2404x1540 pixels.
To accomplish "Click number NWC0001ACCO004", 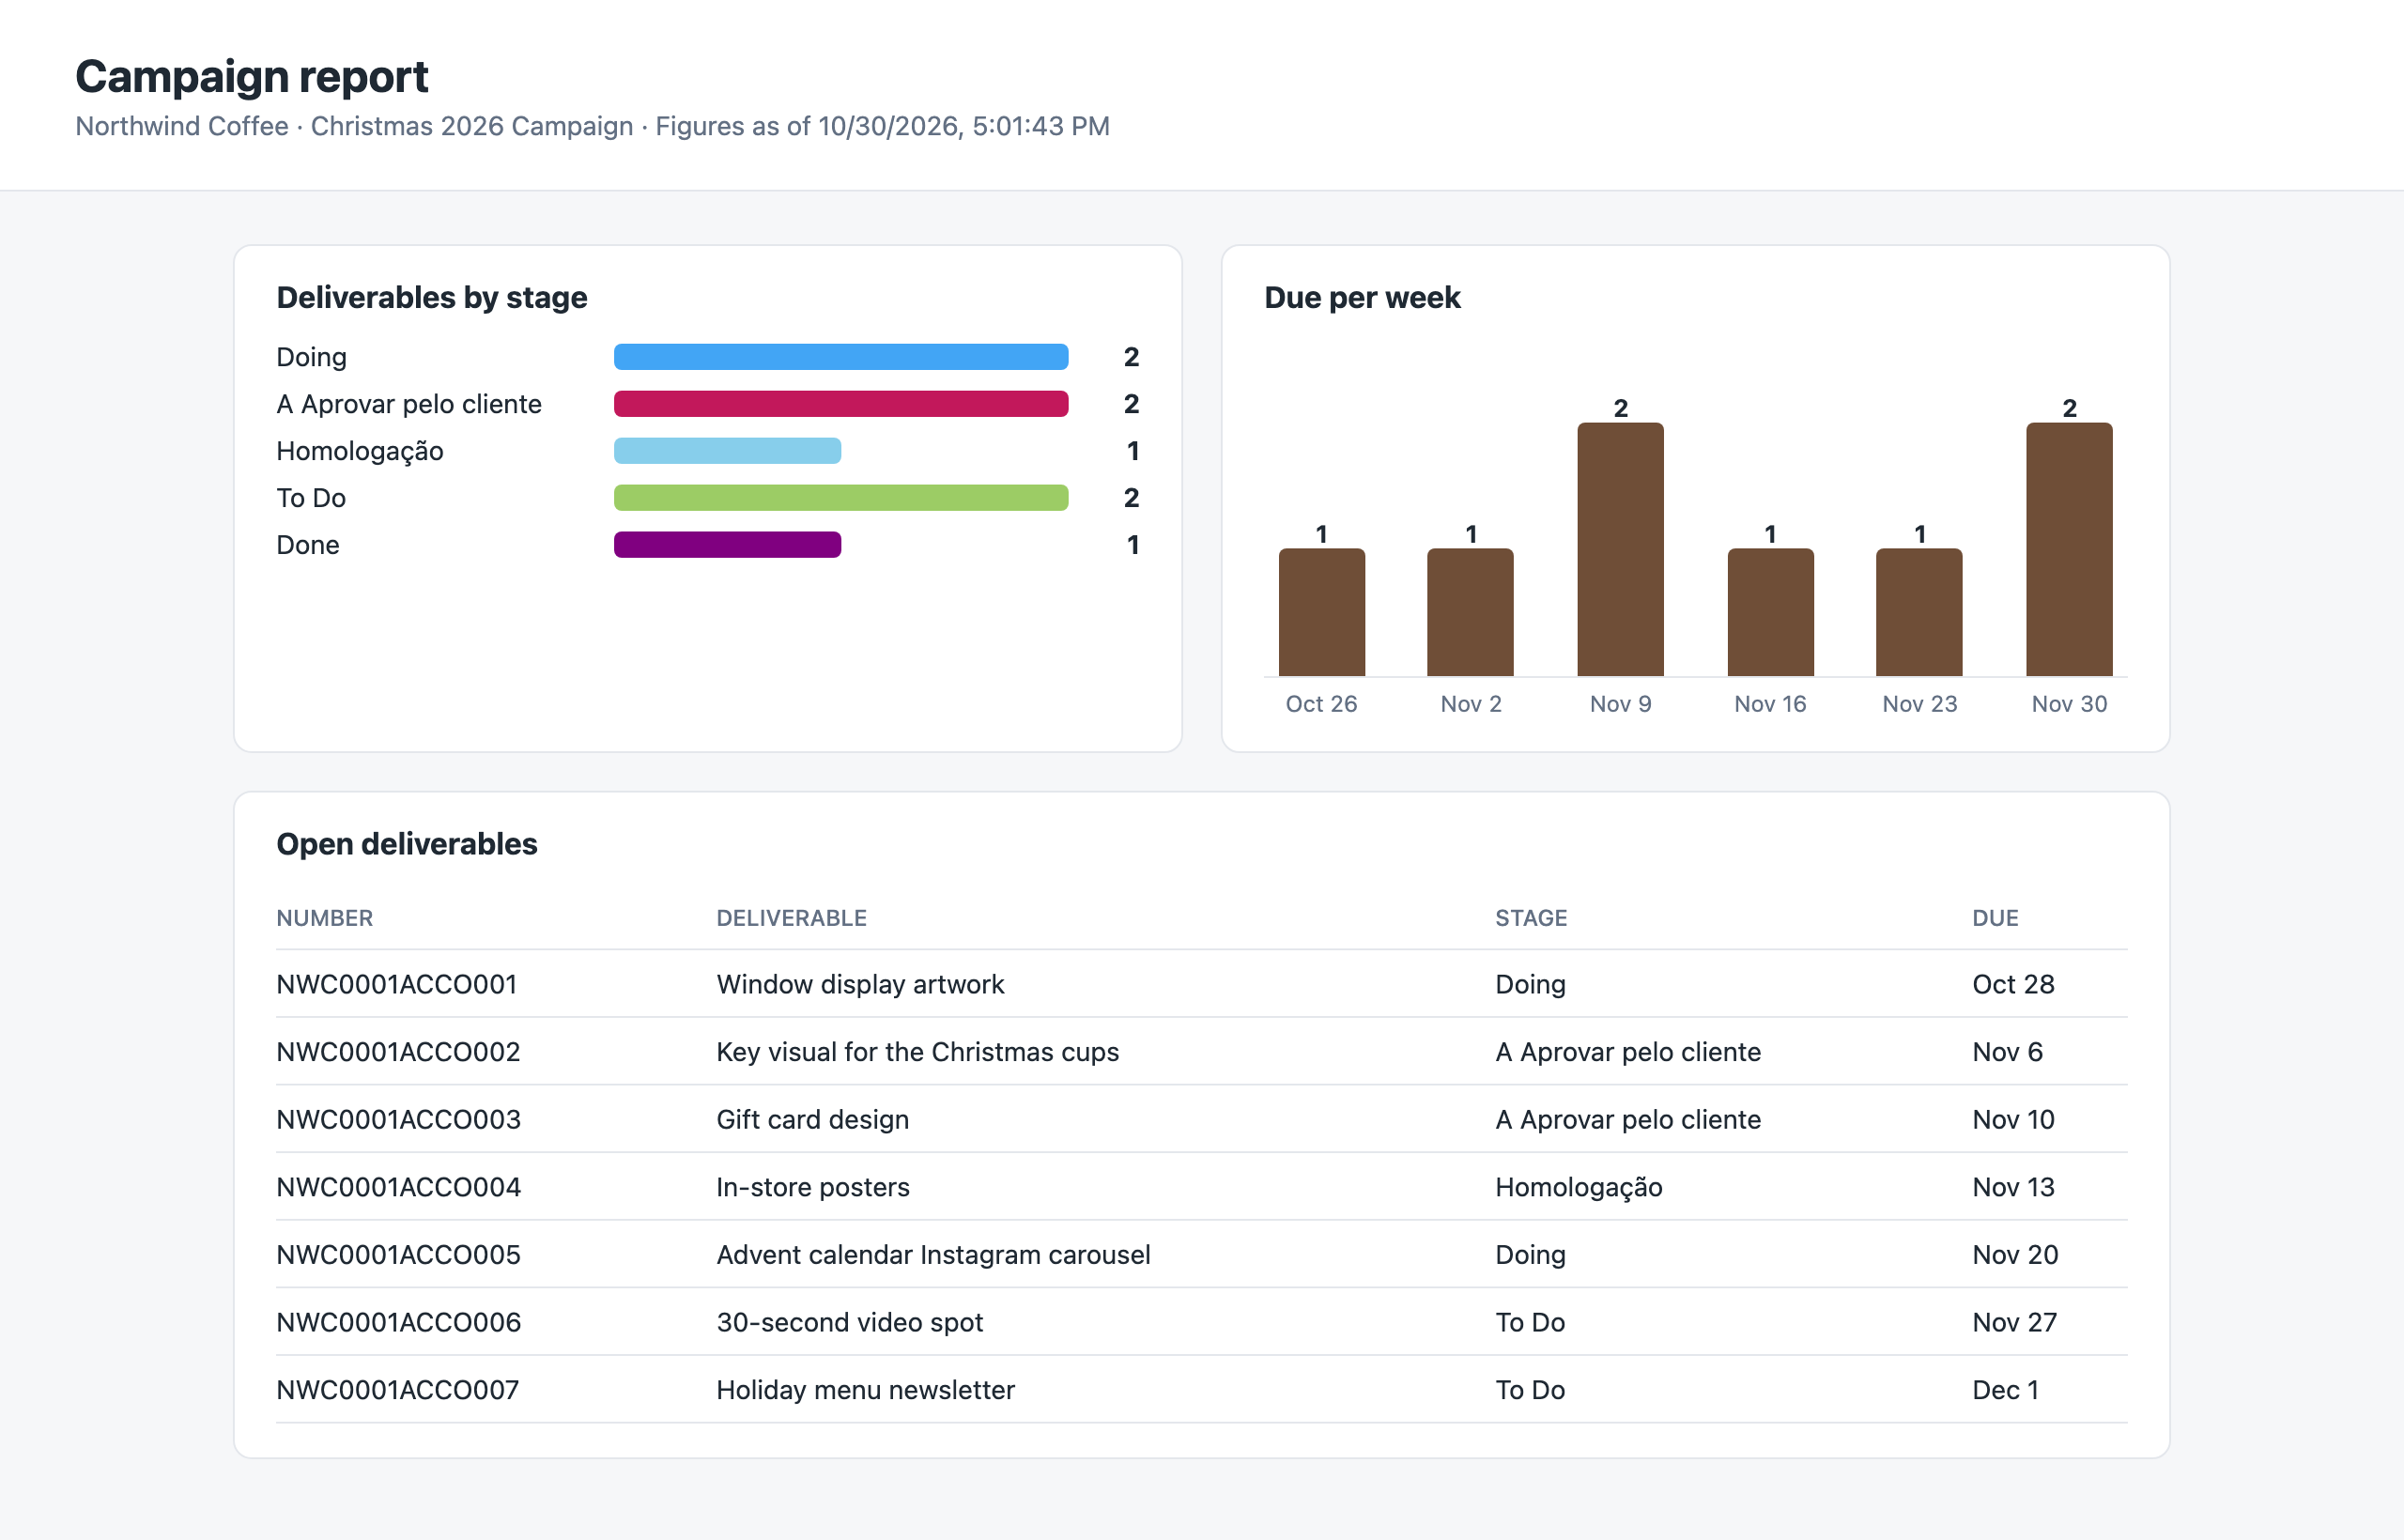I will [x=398, y=1187].
